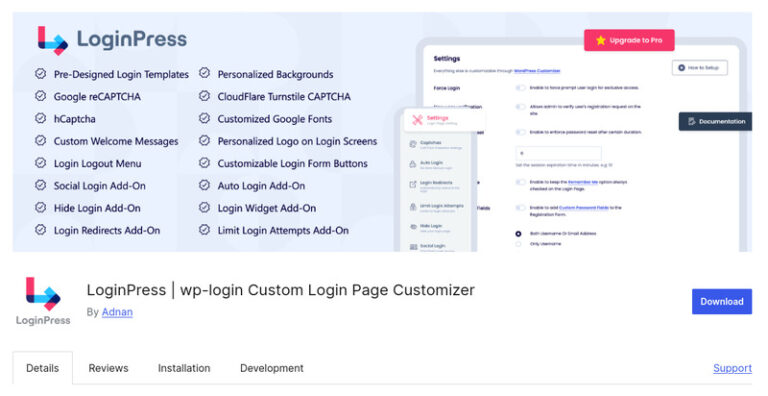Select the Settings item in the sidebar menu
The height and width of the screenshot is (396, 768).
click(444, 120)
